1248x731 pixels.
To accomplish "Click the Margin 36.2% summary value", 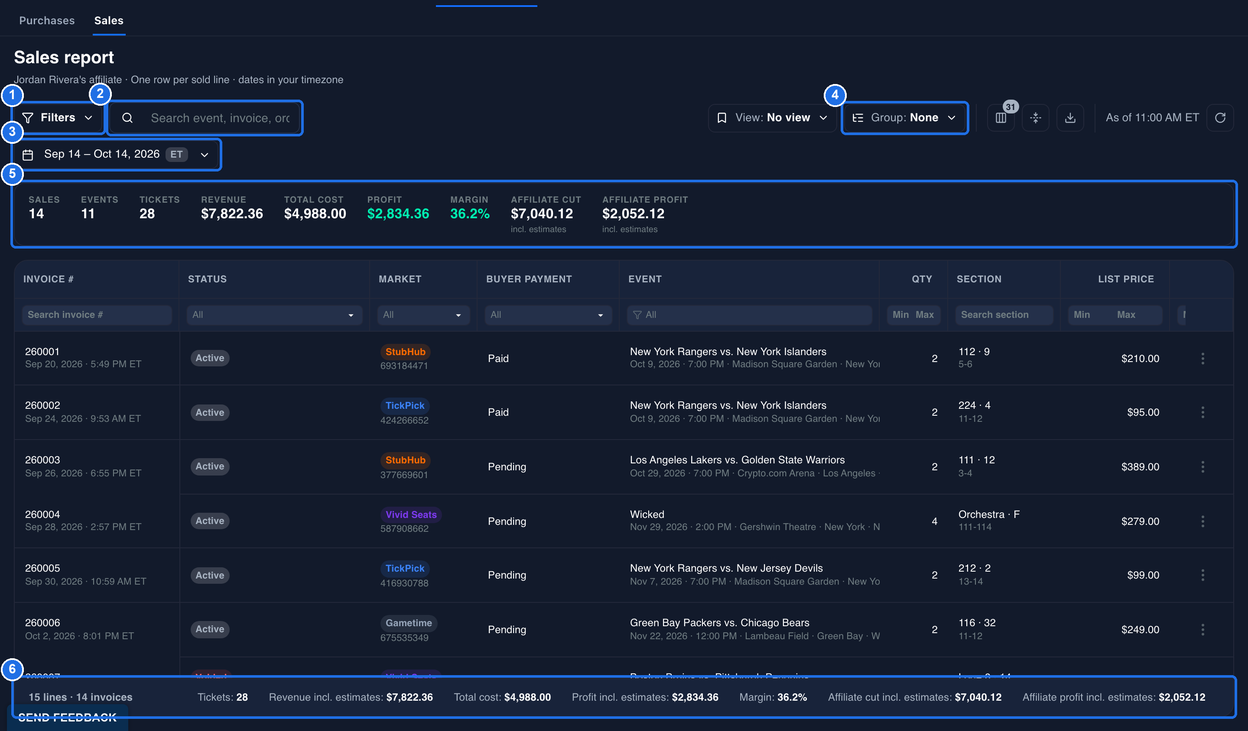I will 470,214.
